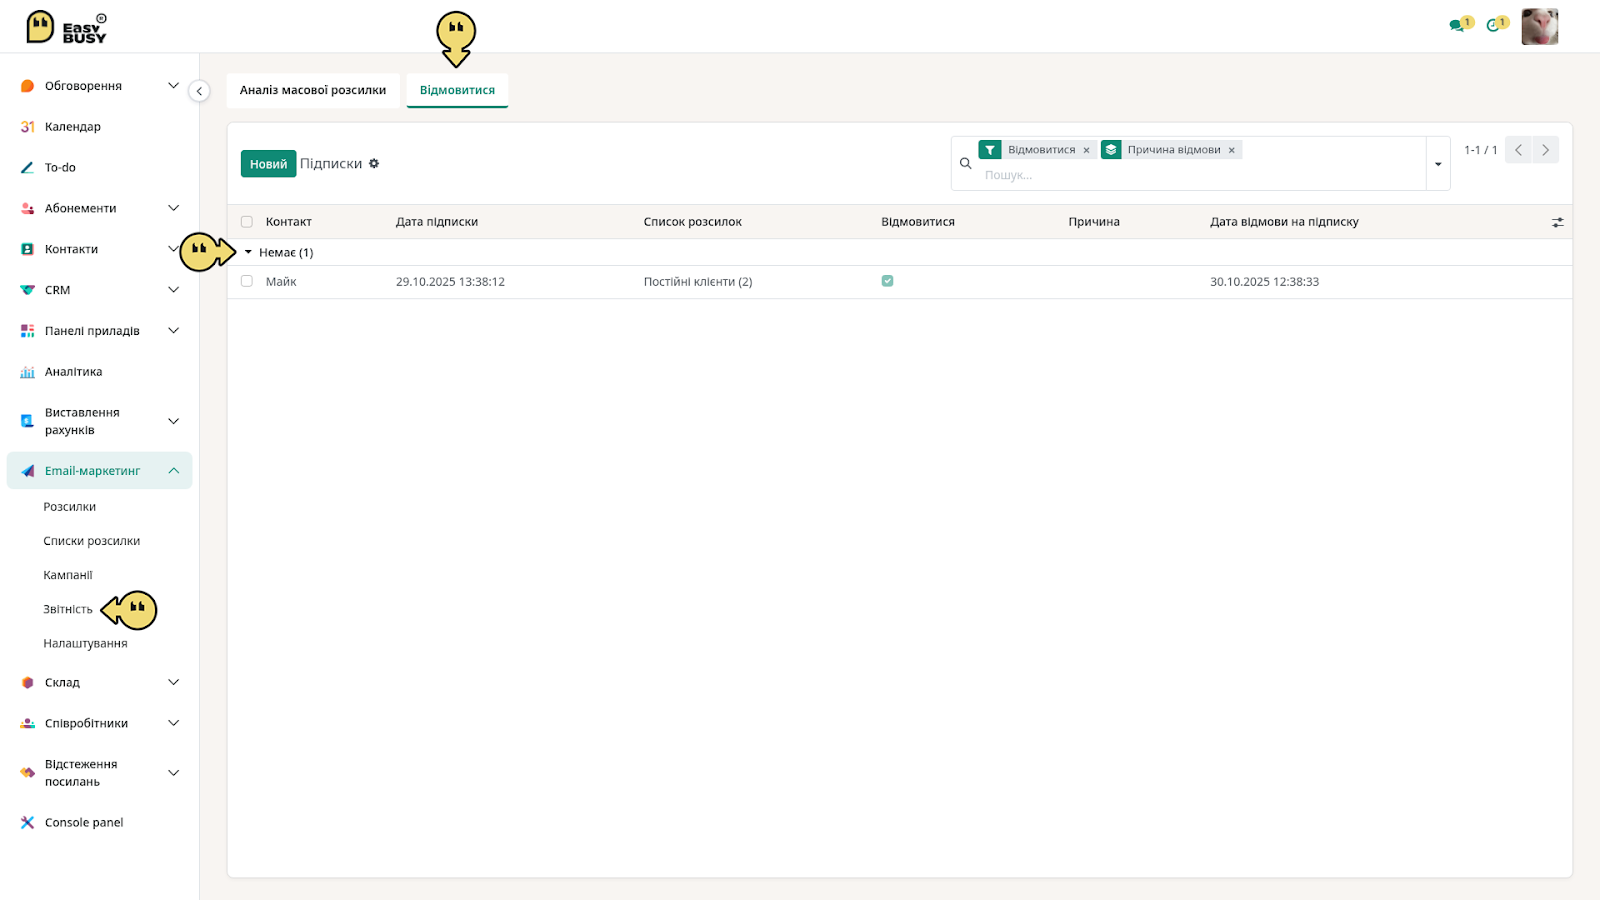The image size is (1600, 900).
Task: Expand the CRM chevron
Action: [x=173, y=290]
